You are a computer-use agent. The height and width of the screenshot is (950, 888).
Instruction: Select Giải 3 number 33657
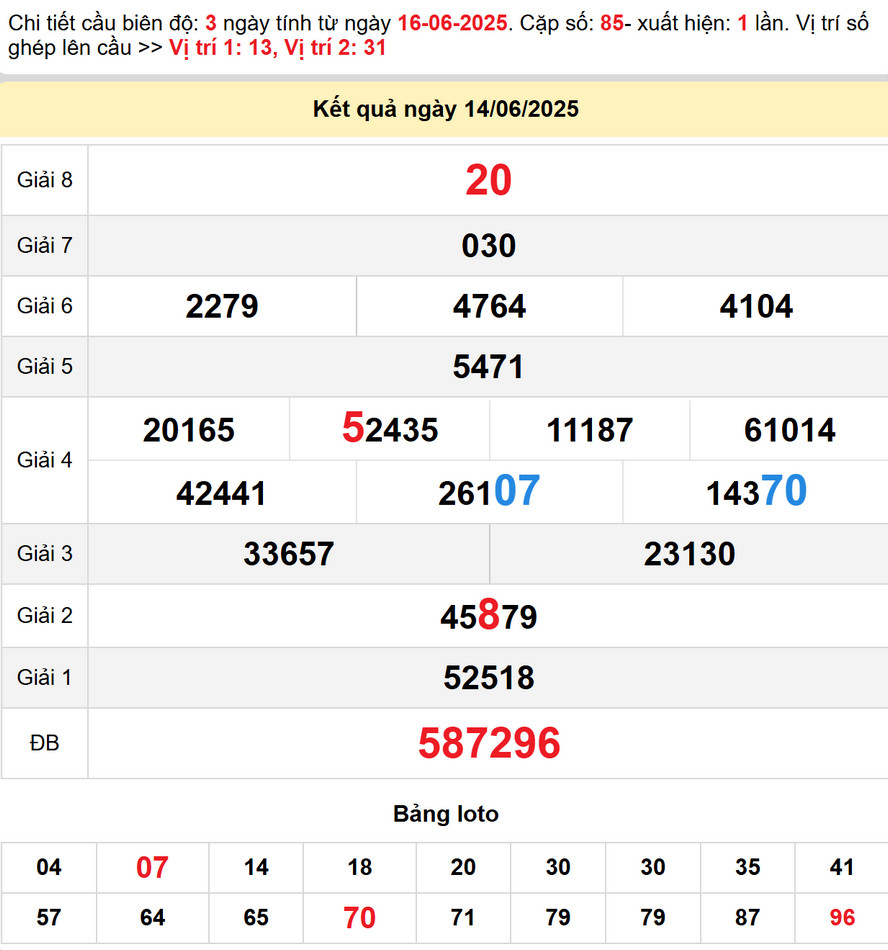[x=288, y=554]
